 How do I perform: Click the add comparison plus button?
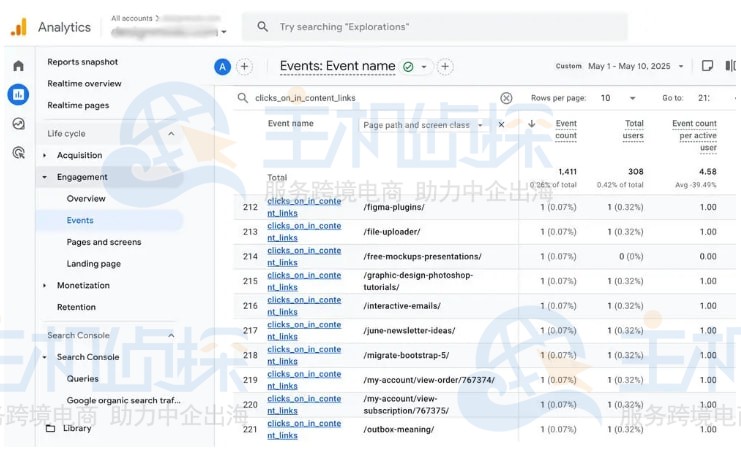[x=244, y=67]
